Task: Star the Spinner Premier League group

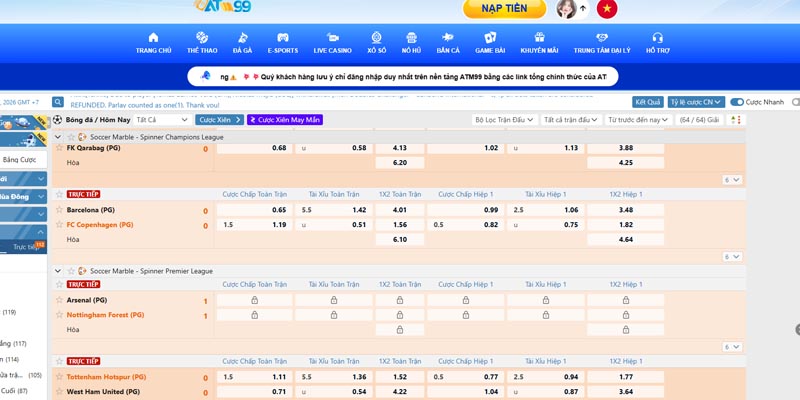Action: click(70, 271)
